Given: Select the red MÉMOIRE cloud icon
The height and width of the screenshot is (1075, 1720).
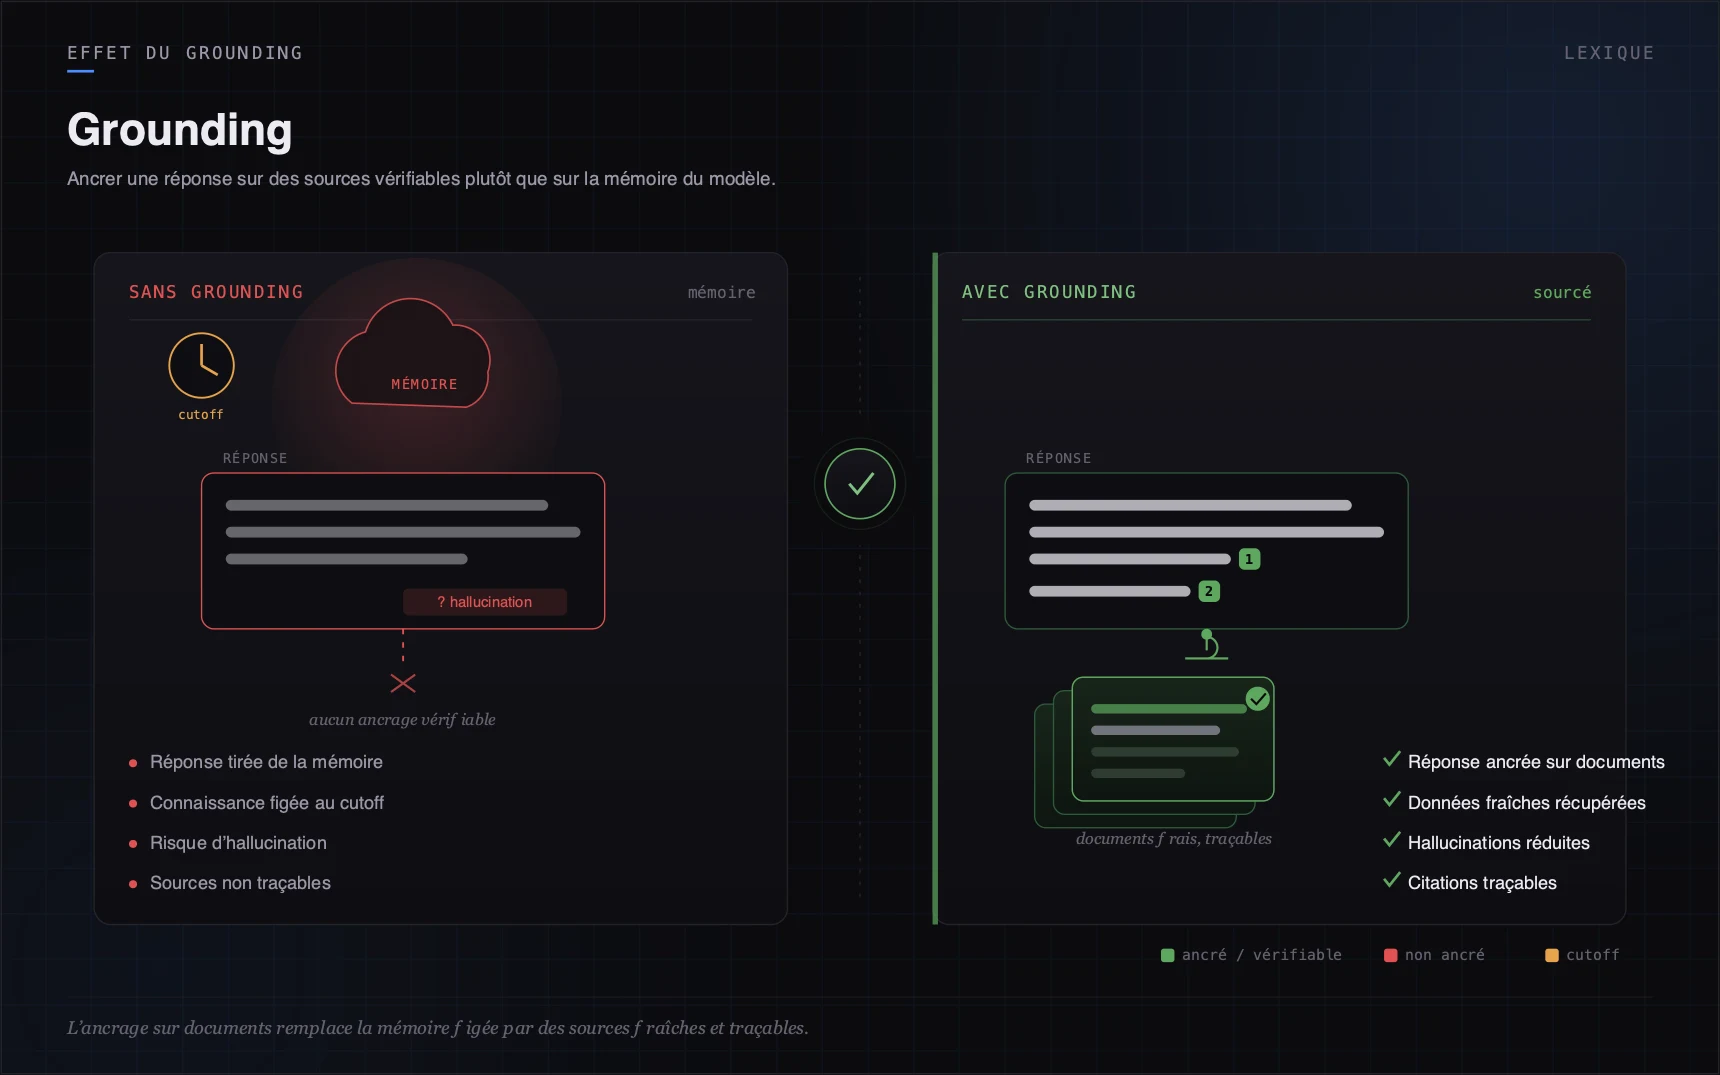Looking at the screenshot, I should point(413,353).
